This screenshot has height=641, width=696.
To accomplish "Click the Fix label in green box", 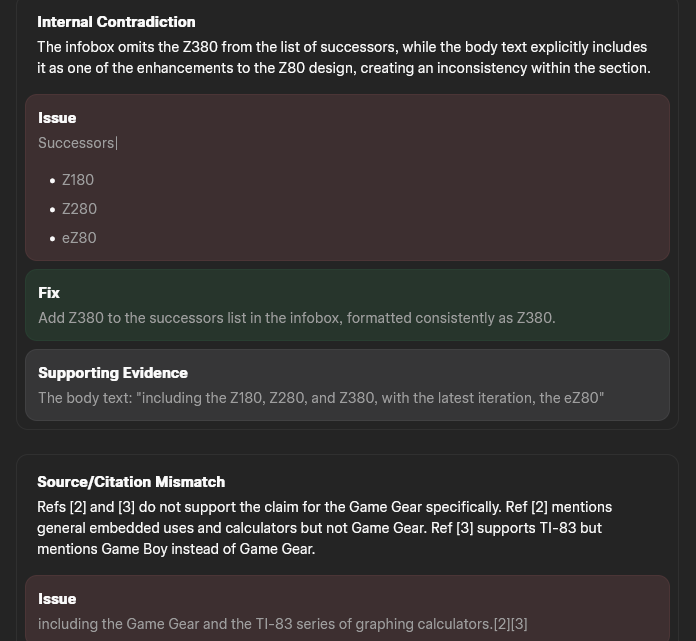I will [x=49, y=293].
